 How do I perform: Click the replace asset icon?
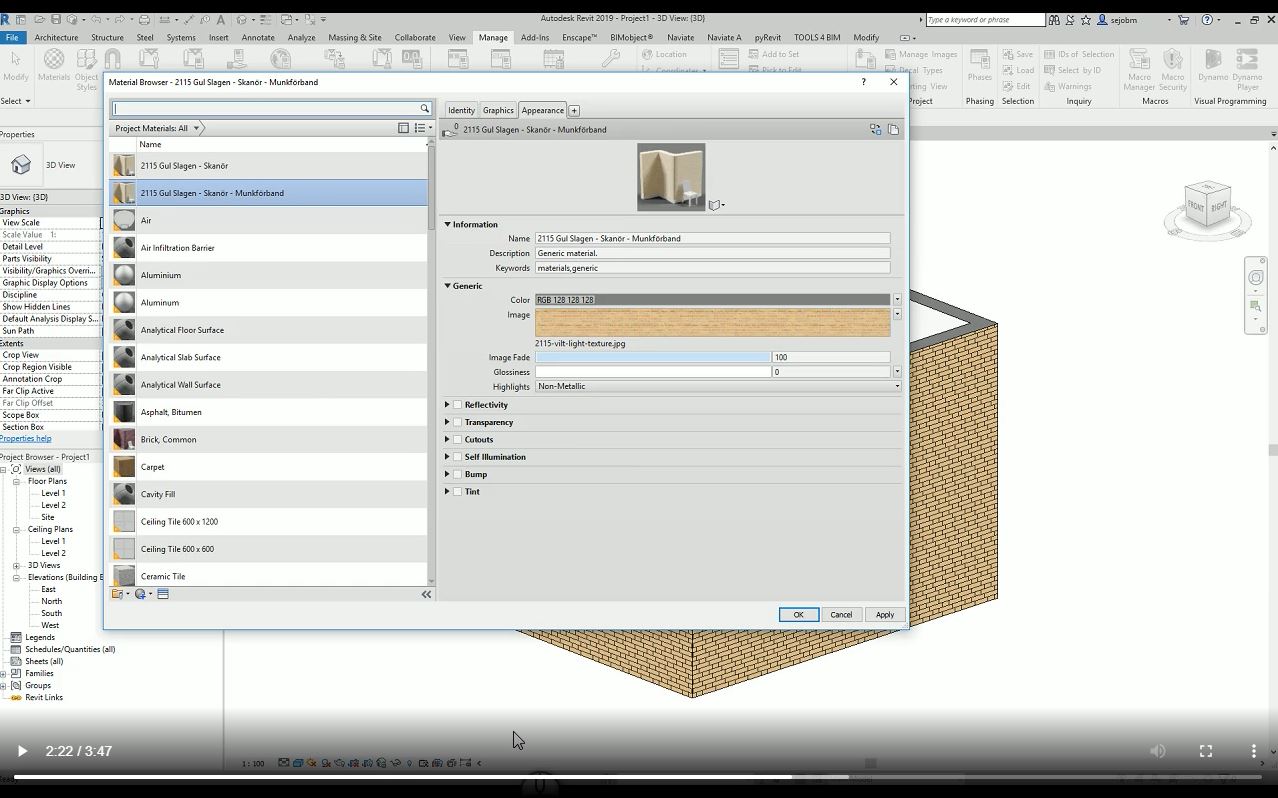click(x=876, y=129)
